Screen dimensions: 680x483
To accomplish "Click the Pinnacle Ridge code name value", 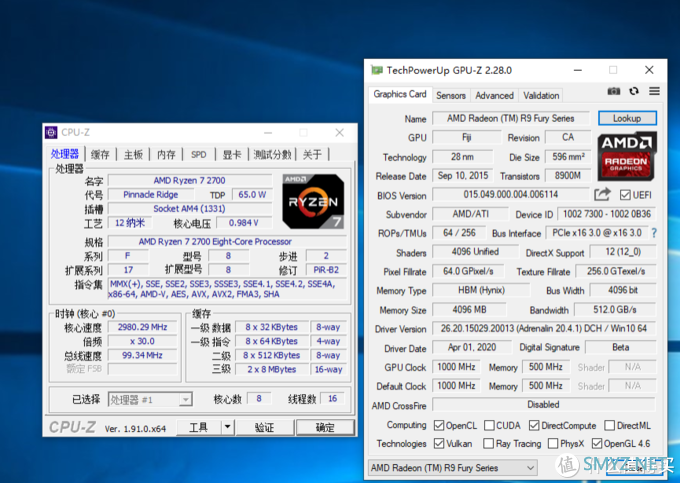I will [x=150, y=194].
